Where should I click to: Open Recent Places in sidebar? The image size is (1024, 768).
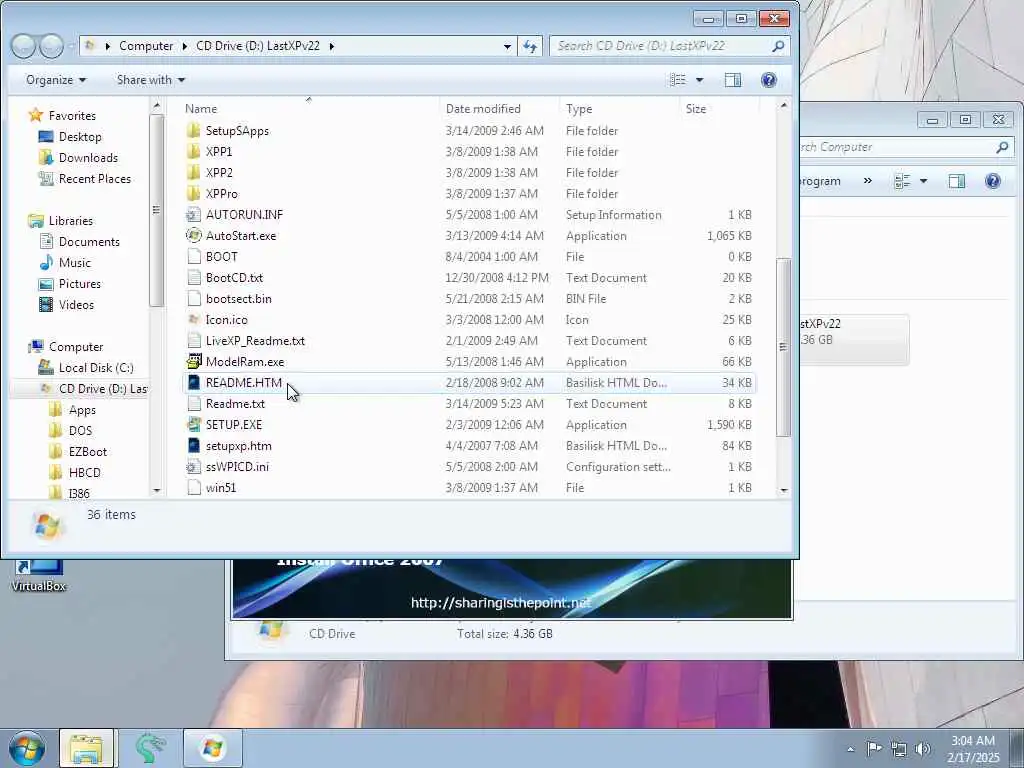click(95, 178)
